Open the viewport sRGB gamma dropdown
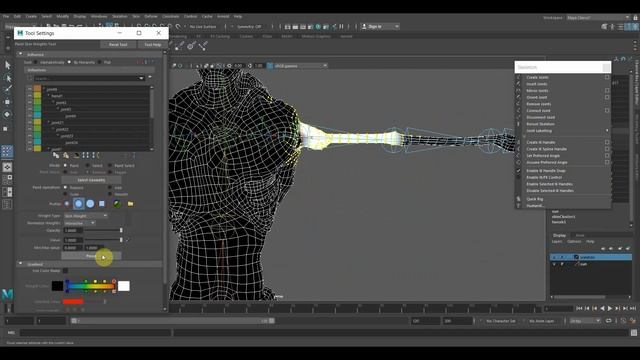This screenshot has height=360, width=640. (x=300, y=66)
